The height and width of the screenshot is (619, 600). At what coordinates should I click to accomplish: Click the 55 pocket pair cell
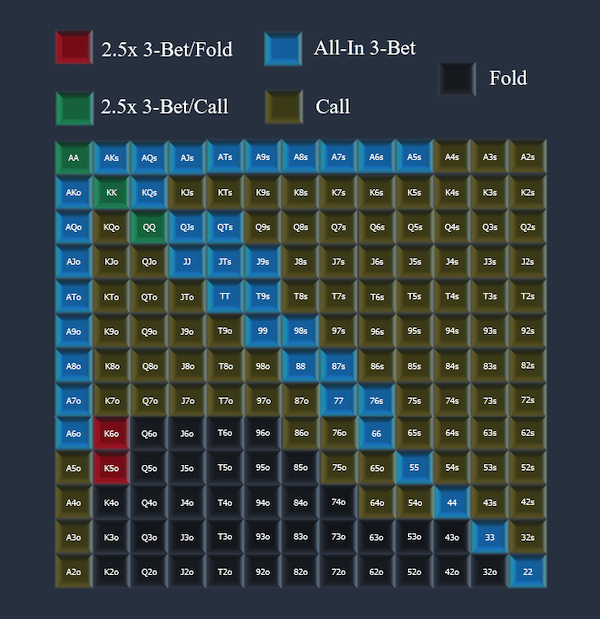pos(414,468)
